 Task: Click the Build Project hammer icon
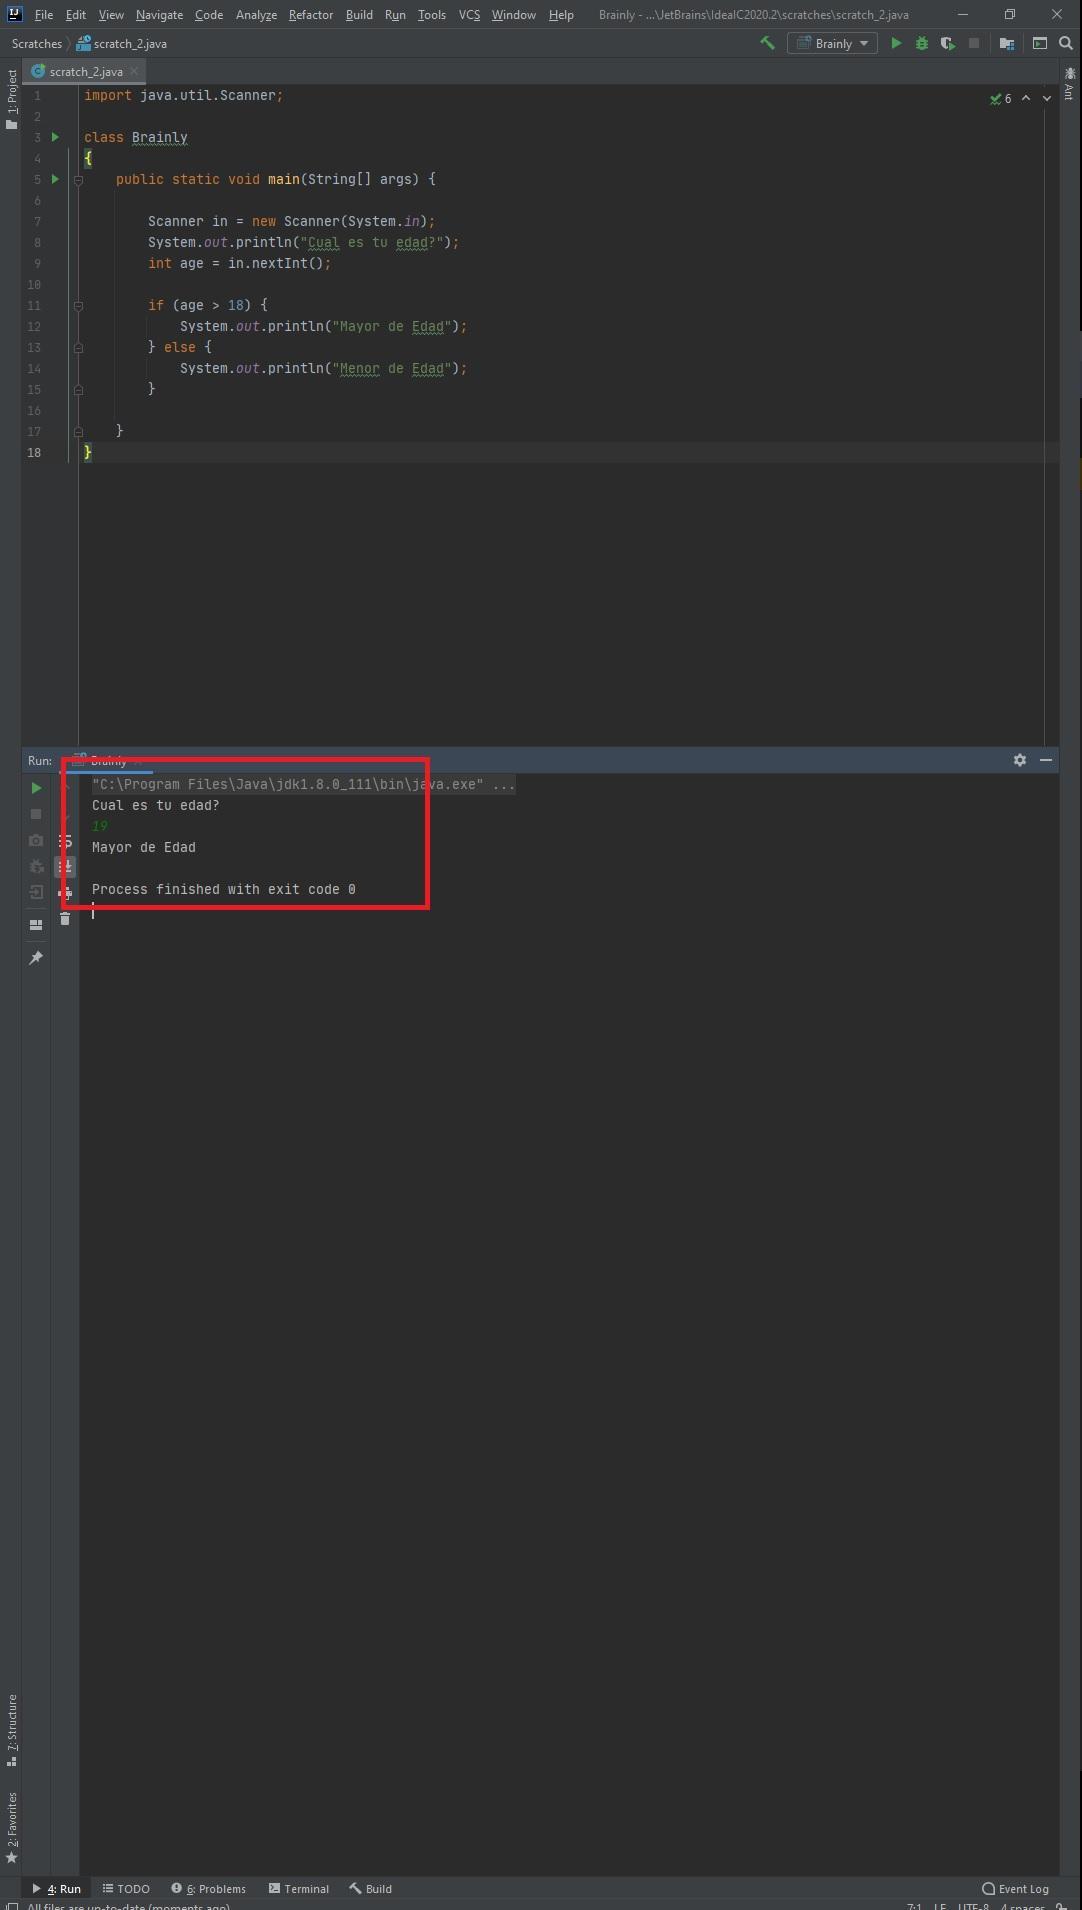coord(767,43)
